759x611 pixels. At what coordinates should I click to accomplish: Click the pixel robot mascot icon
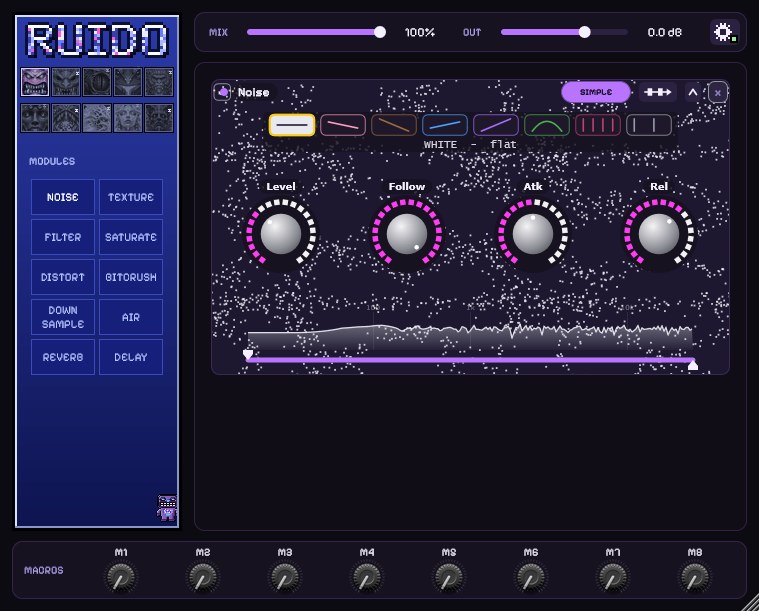(x=167, y=508)
